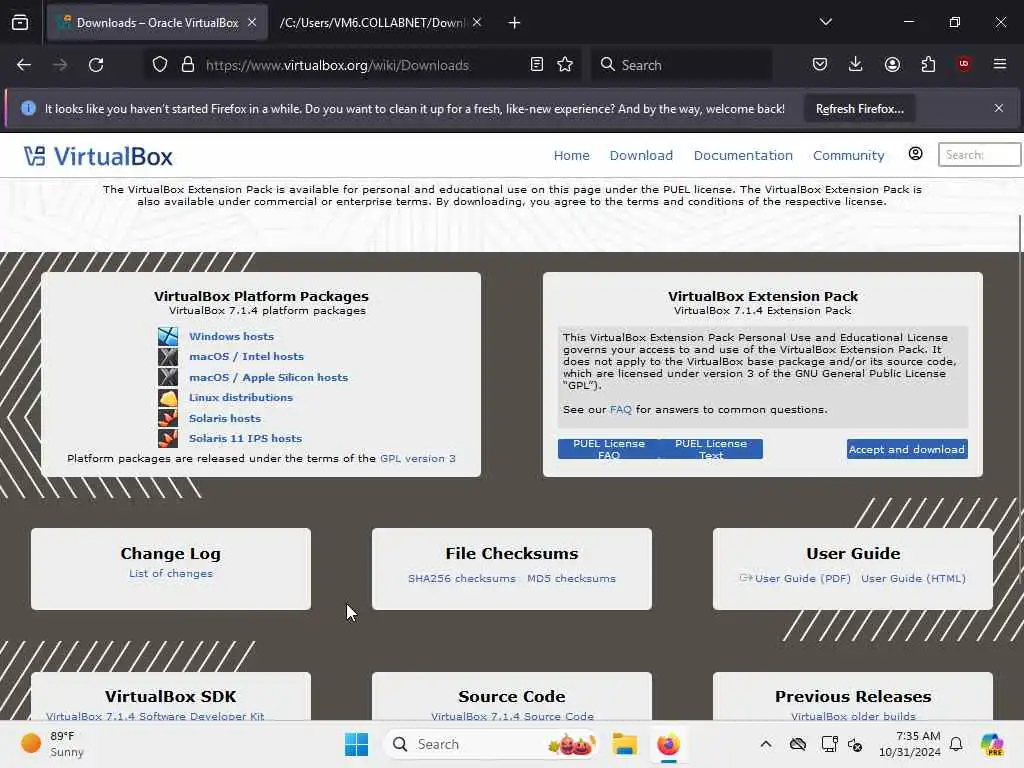Image resolution: width=1024 pixels, height=768 pixels.
Task: Switch to the C:/Users/VM6.COLLABNET tab
Action: 372,23
